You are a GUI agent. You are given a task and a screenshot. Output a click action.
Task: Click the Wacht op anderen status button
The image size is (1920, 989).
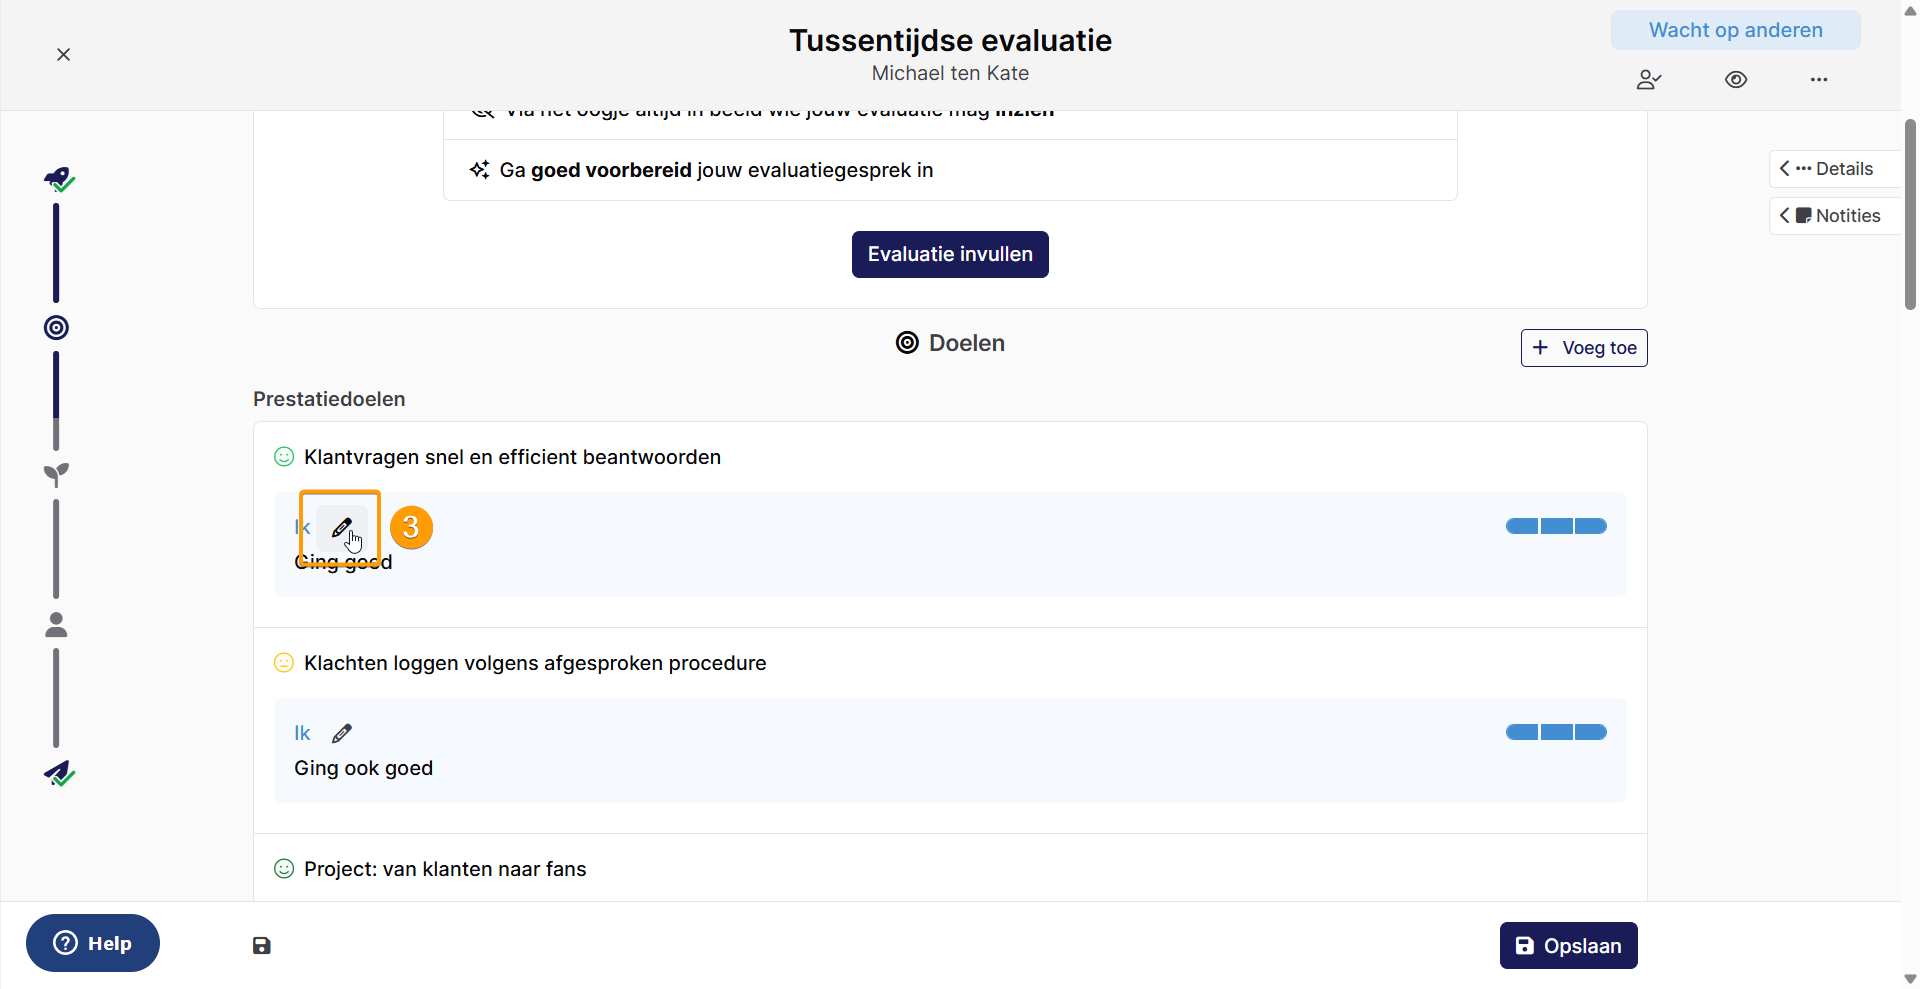(x=1735, y=30)
